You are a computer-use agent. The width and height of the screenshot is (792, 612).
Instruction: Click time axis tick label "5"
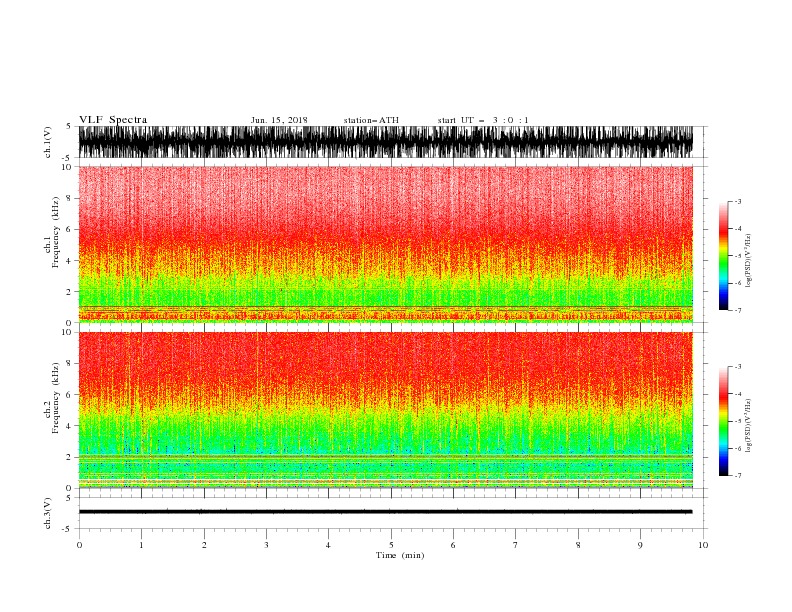[391, 545]
